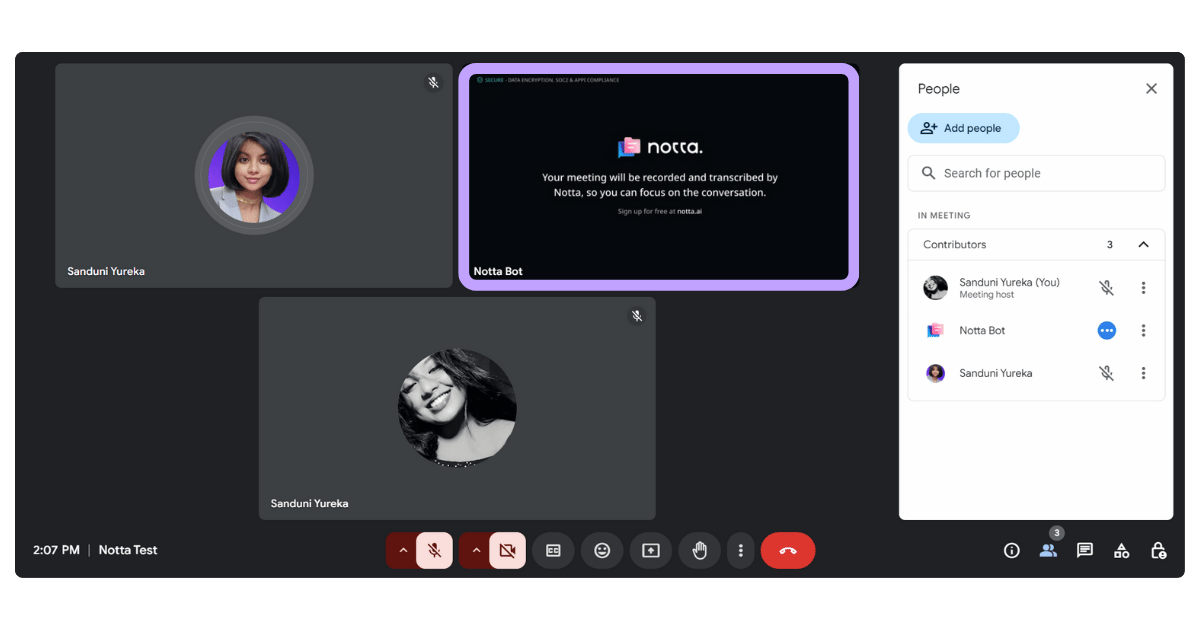Open meeting details info icon
Screen dimensions: 1200x630
point(1012,550)
